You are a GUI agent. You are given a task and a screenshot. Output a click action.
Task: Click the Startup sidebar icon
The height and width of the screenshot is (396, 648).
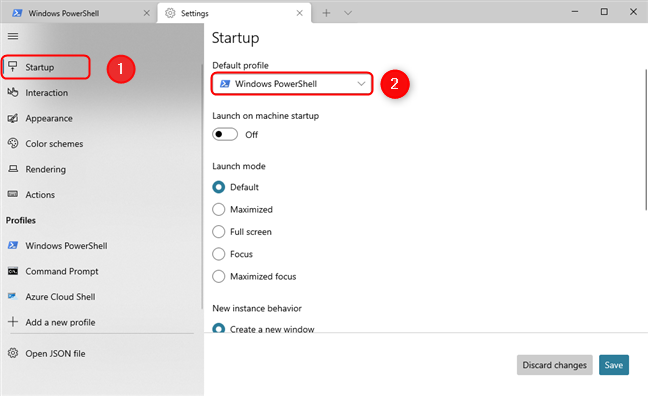13,66
